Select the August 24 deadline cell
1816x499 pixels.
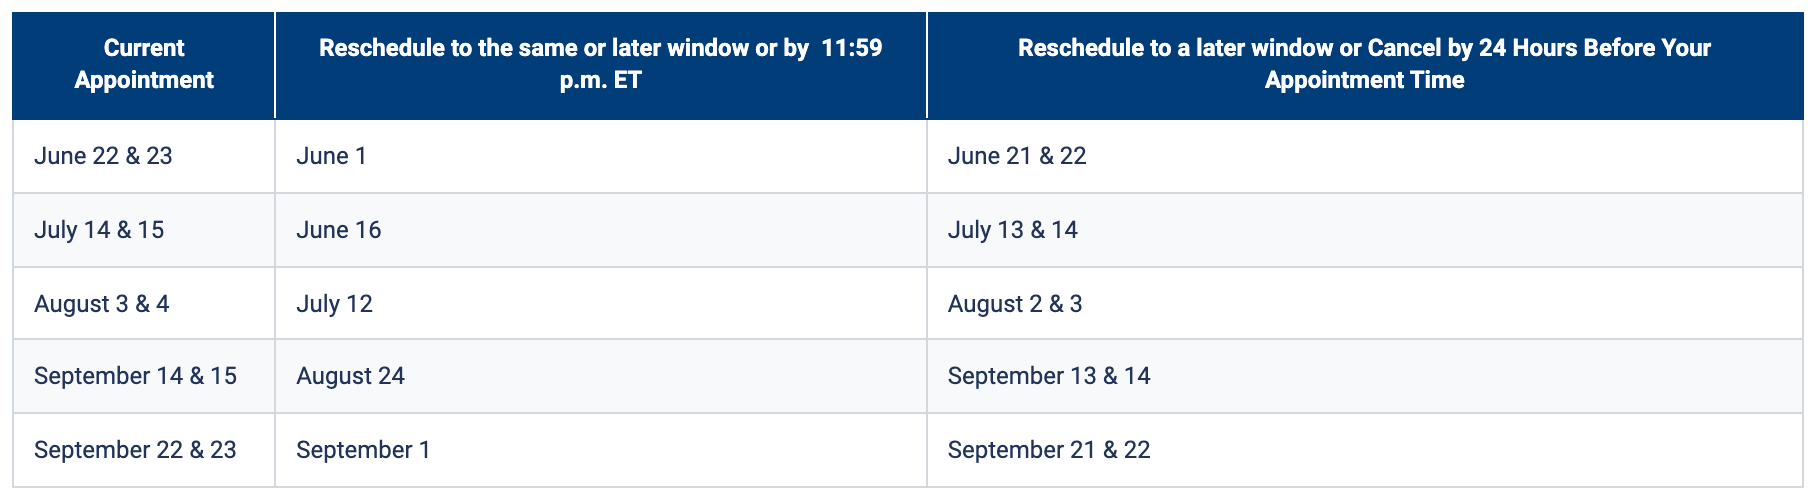click(350, 376)
